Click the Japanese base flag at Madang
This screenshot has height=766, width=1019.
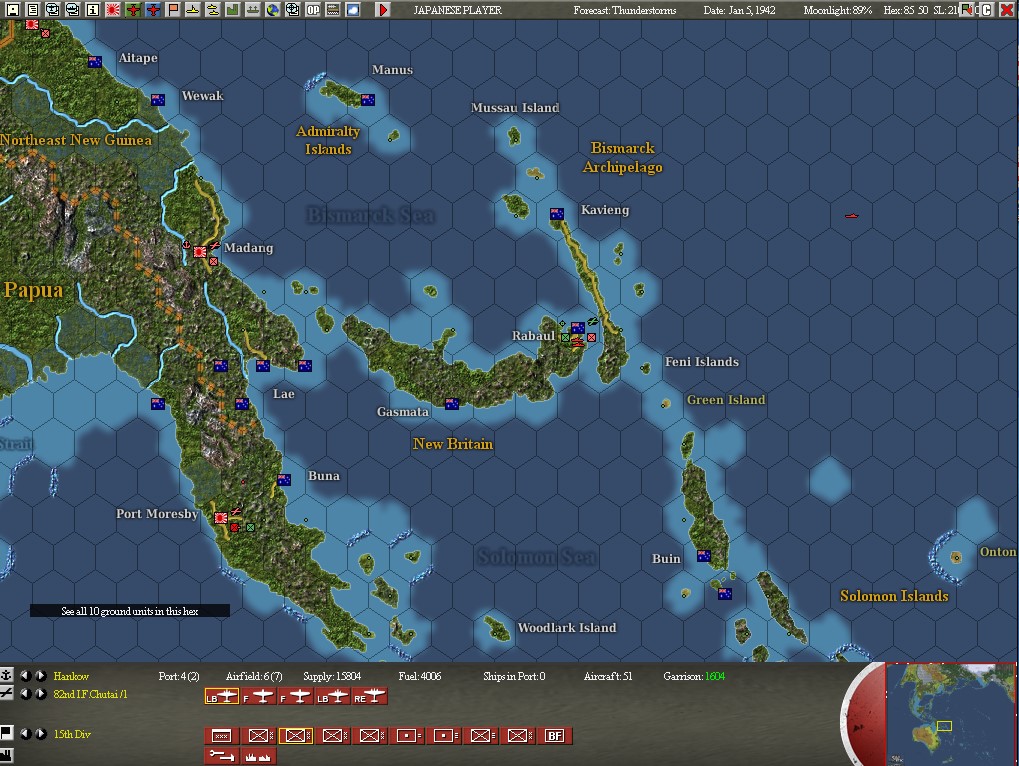200,251
